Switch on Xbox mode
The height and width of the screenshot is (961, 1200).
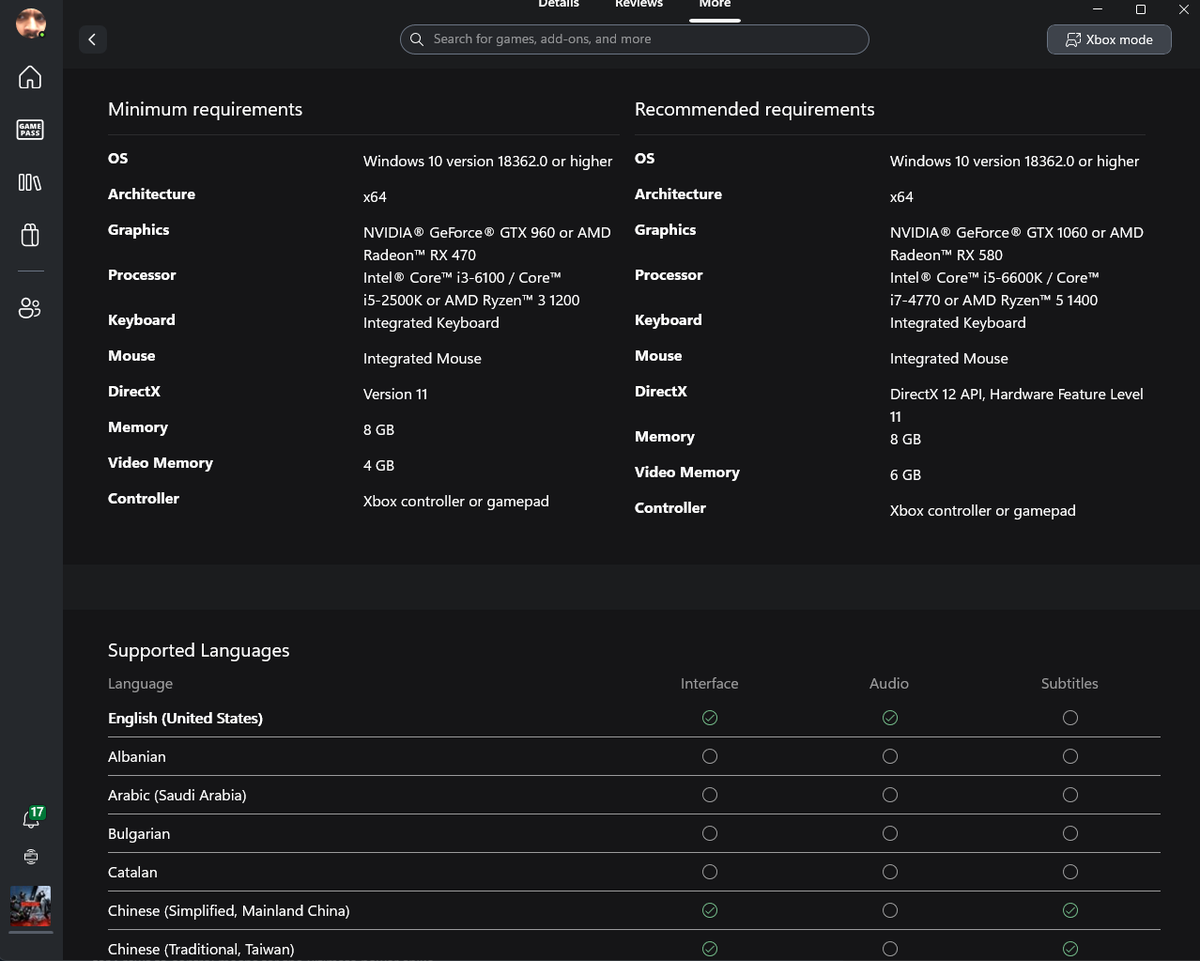click(1109, 39)
